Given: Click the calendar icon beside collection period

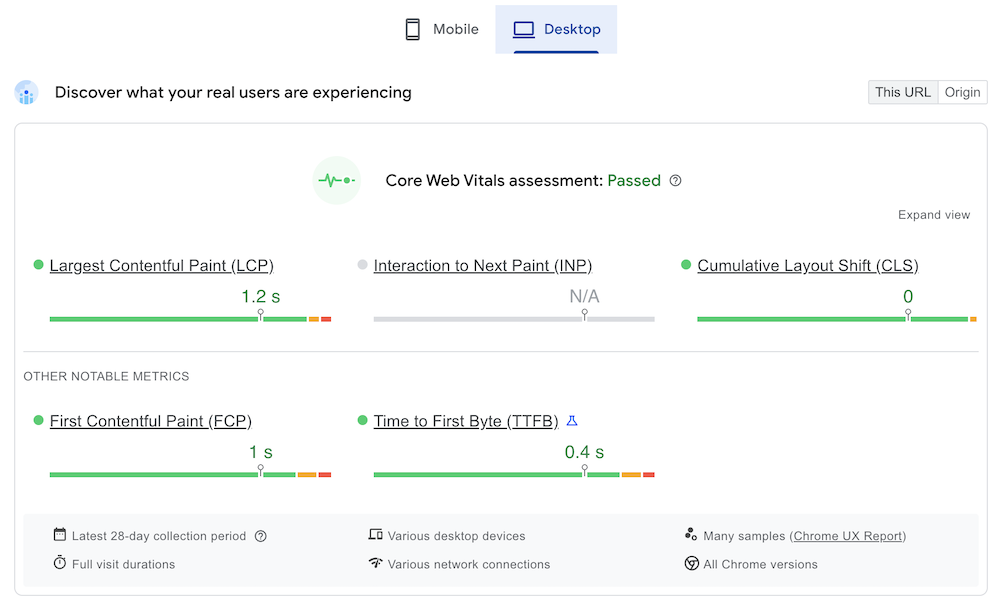Looking at the screenshot, I should click(62, 536).
